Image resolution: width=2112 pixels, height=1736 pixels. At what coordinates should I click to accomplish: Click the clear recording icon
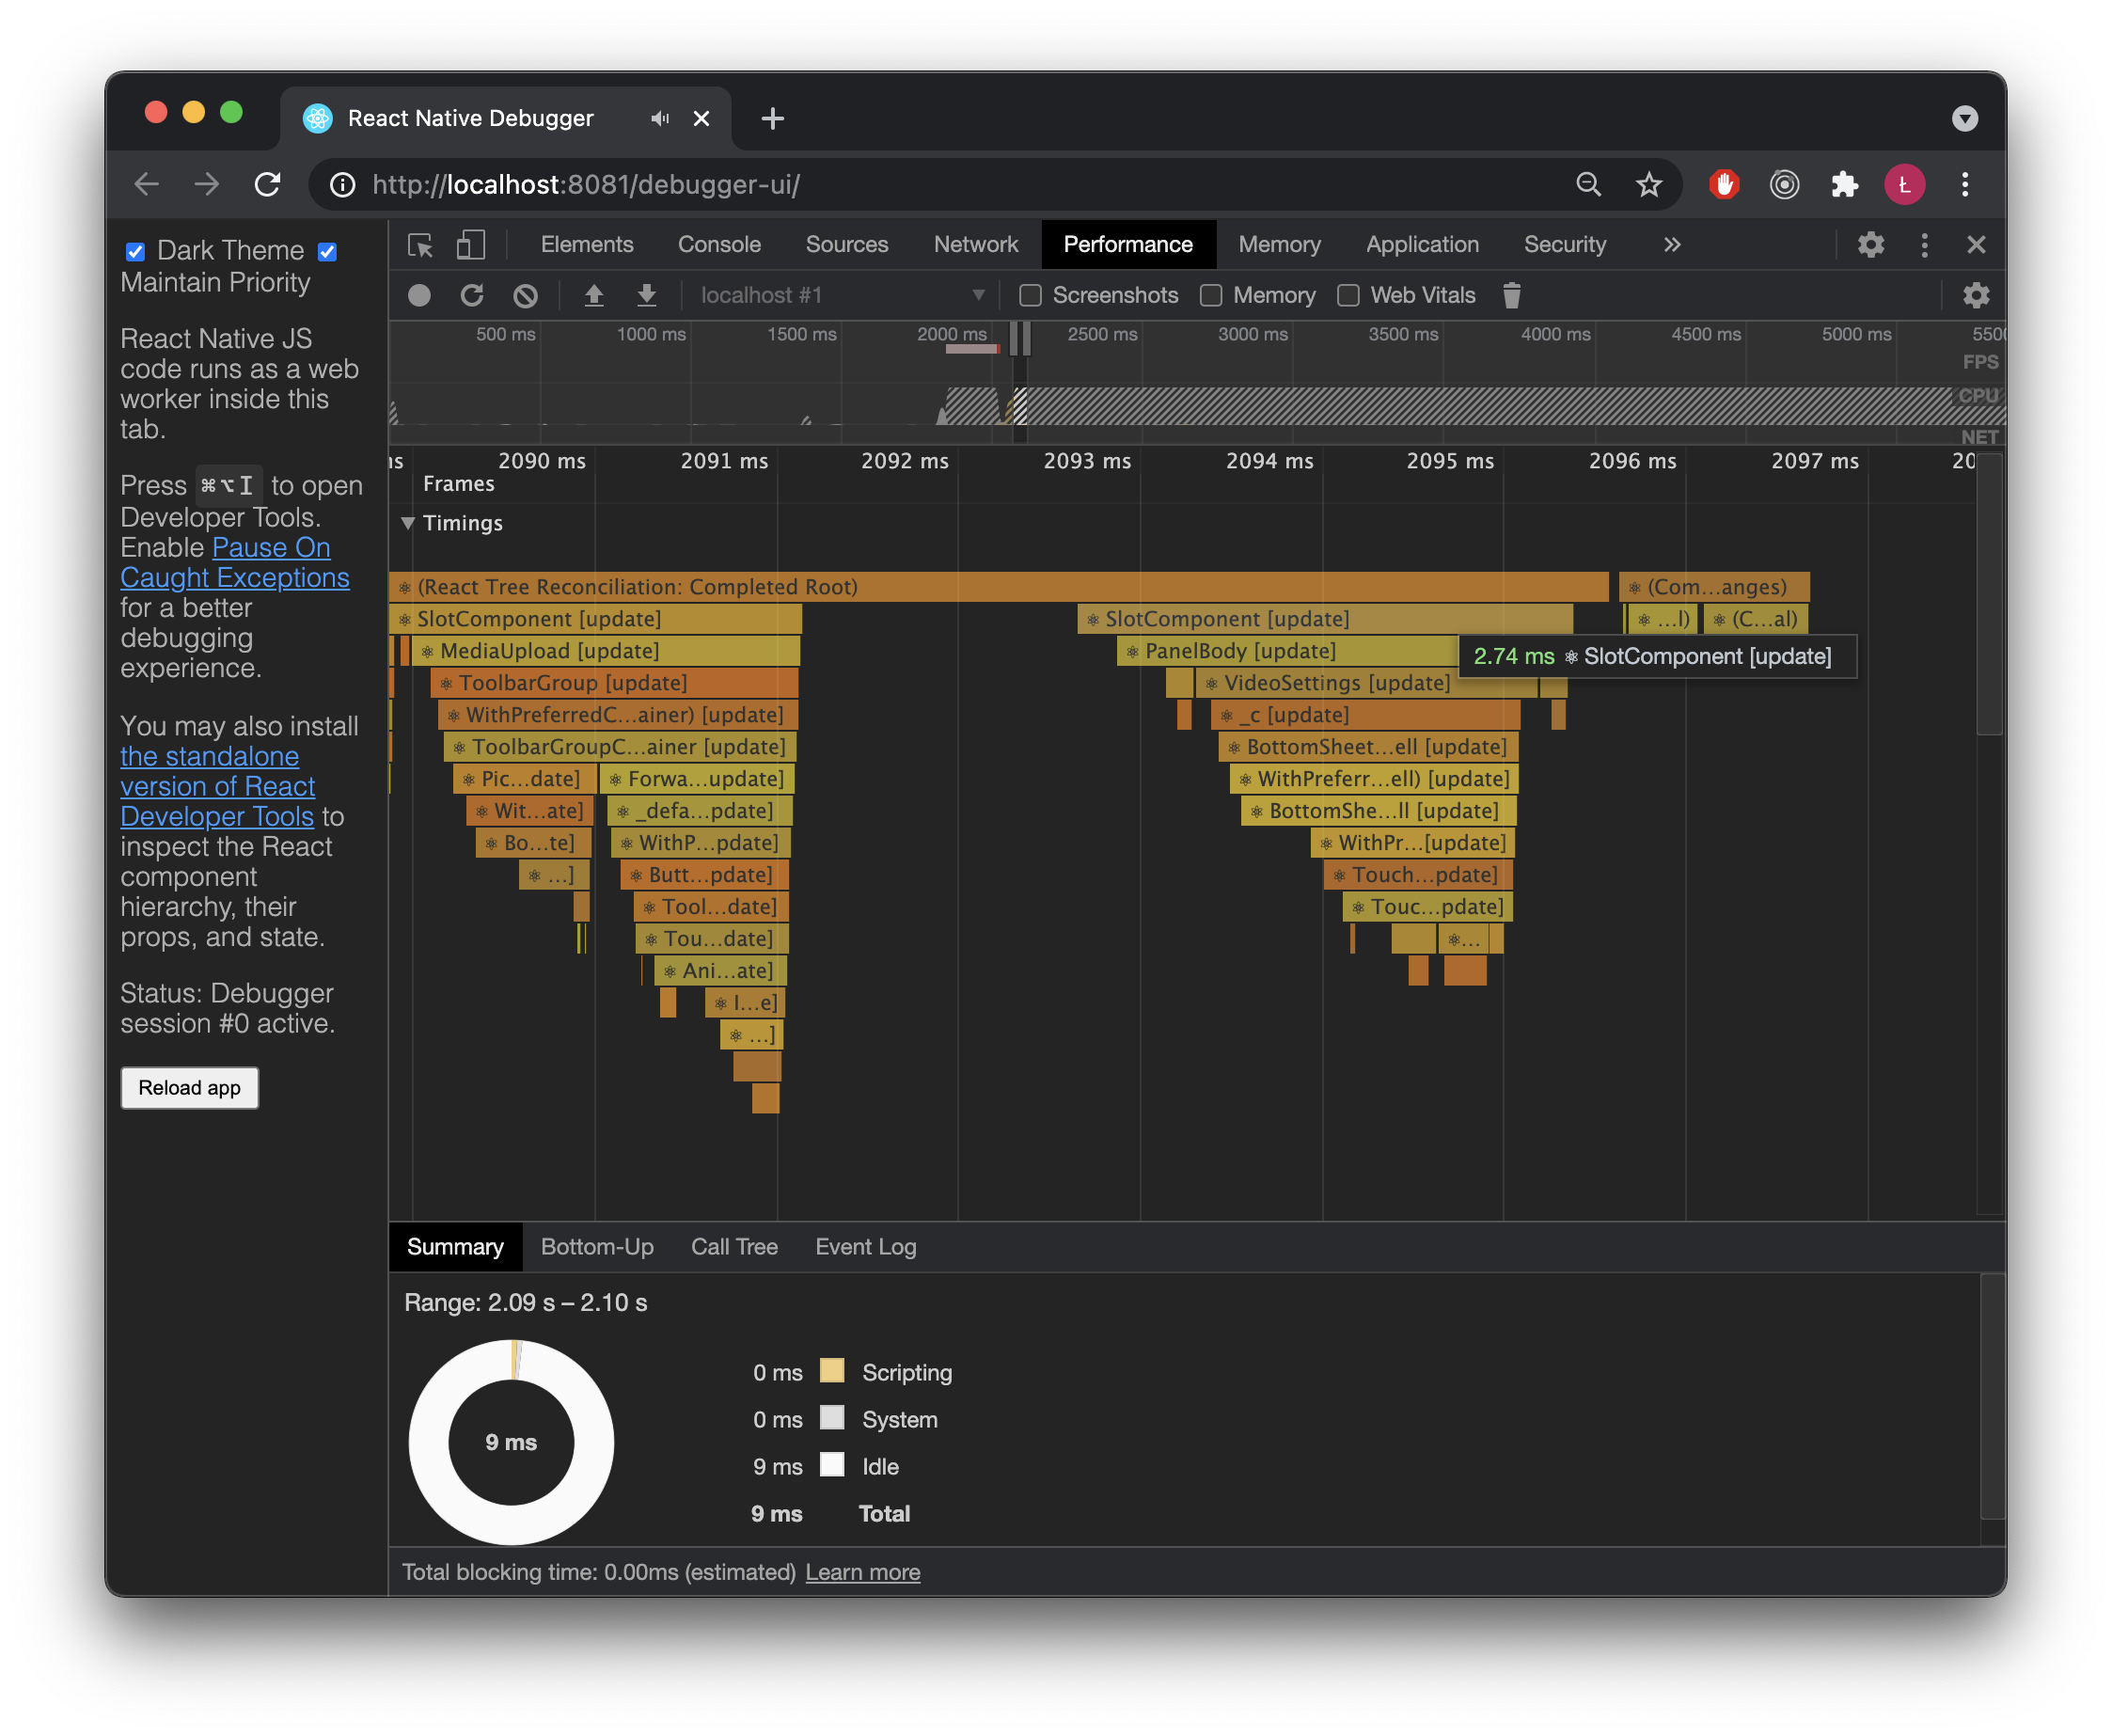525,296
